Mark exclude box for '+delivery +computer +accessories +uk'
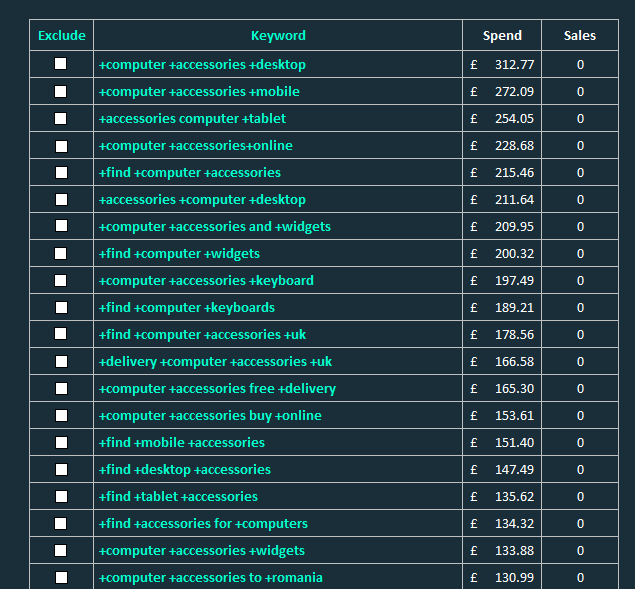Viewport: 635px width, 589px height. (x=61, y=361)
